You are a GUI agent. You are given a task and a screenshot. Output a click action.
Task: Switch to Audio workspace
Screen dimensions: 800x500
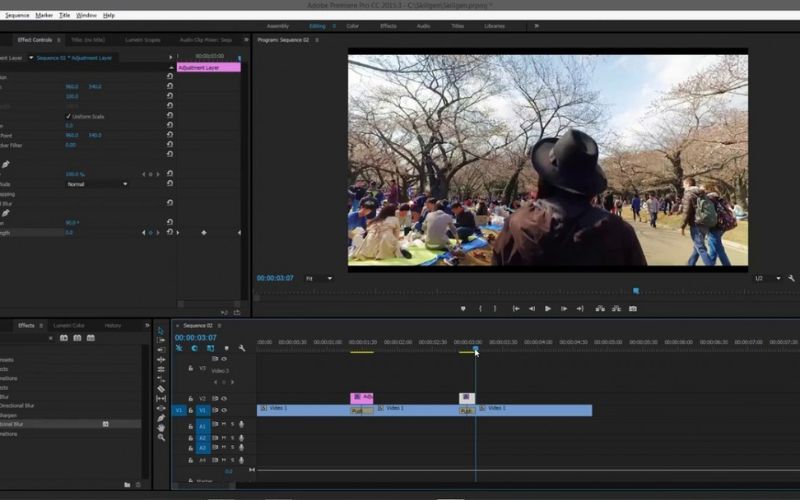pyautogui.click(x=423, y=26)
